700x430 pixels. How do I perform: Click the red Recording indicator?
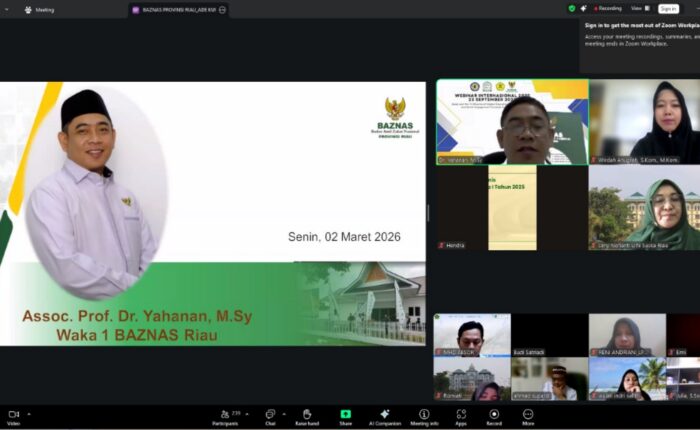(606, 8)
